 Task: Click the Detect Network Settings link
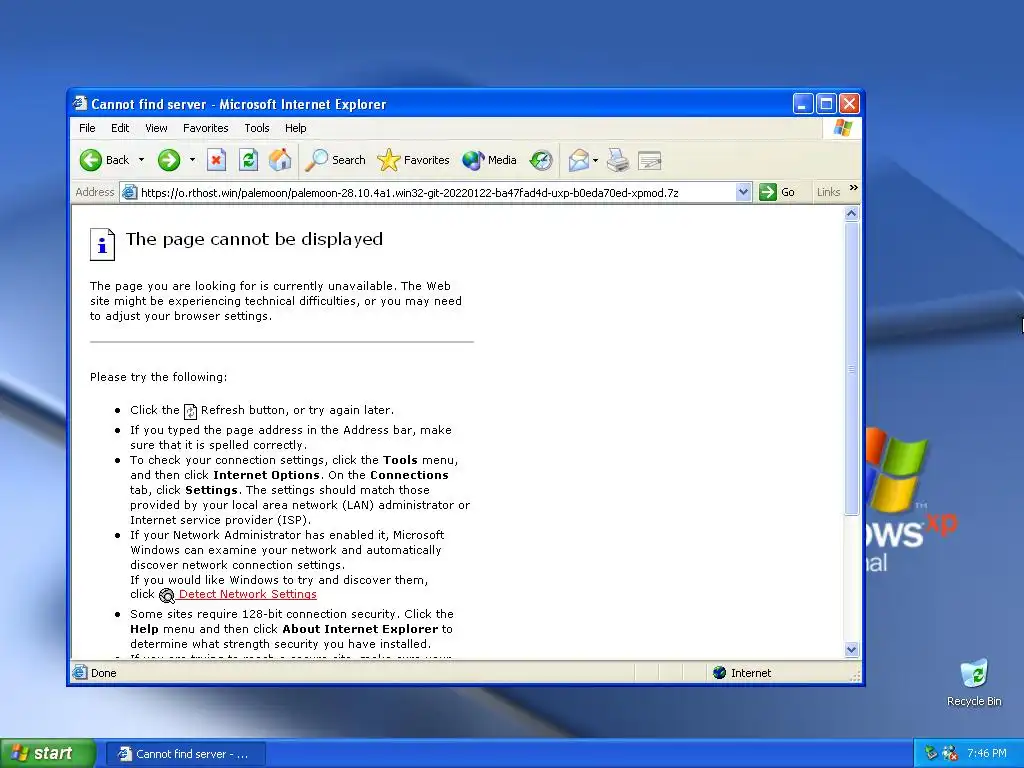tap(248, 594)
